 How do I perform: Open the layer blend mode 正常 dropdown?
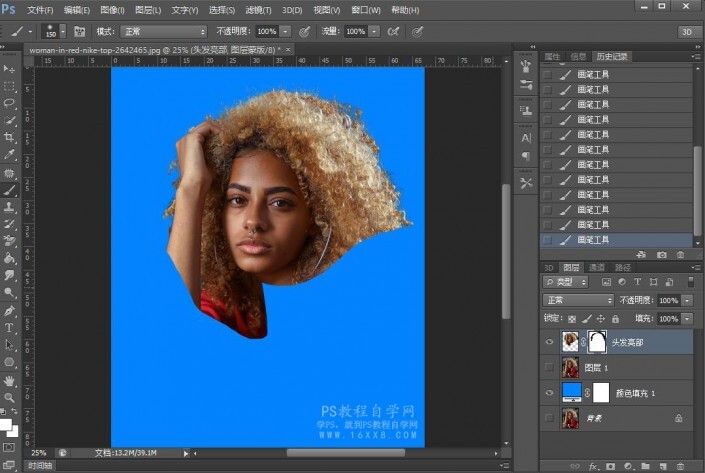pos(577,300)
